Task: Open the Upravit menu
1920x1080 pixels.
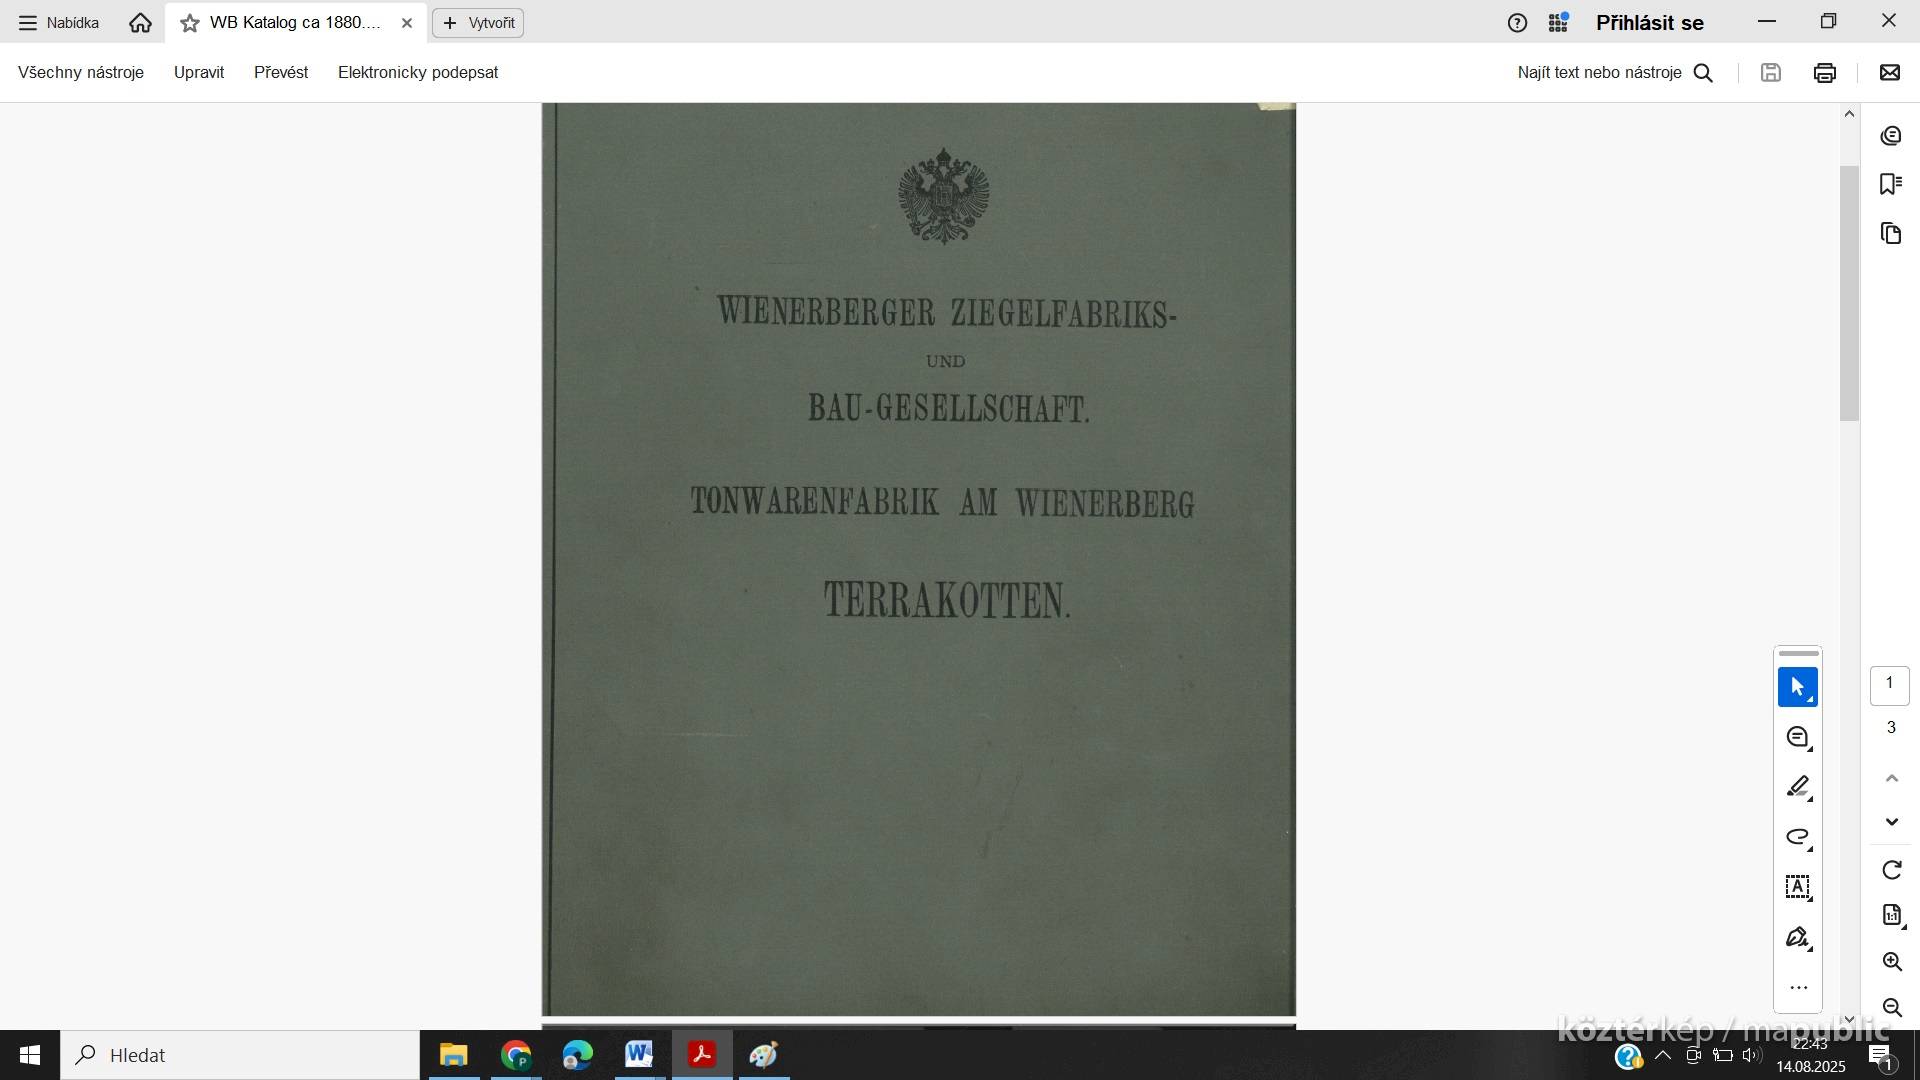Action: tap(199, 72)
